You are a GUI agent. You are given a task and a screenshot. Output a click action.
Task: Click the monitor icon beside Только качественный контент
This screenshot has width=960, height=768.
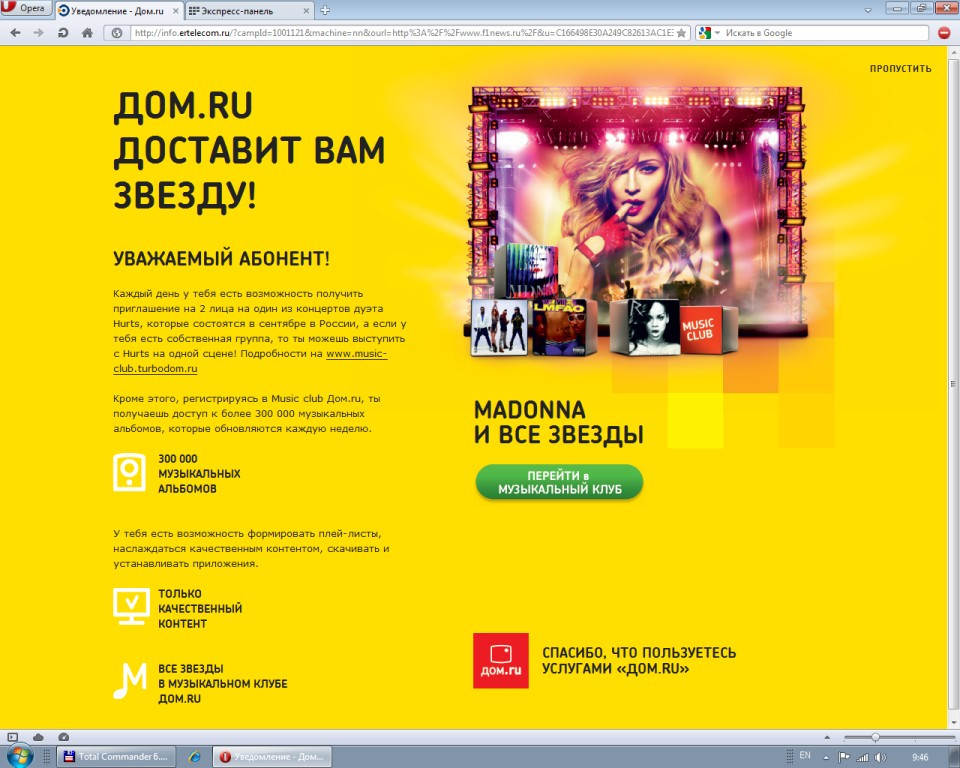point(131,606)
